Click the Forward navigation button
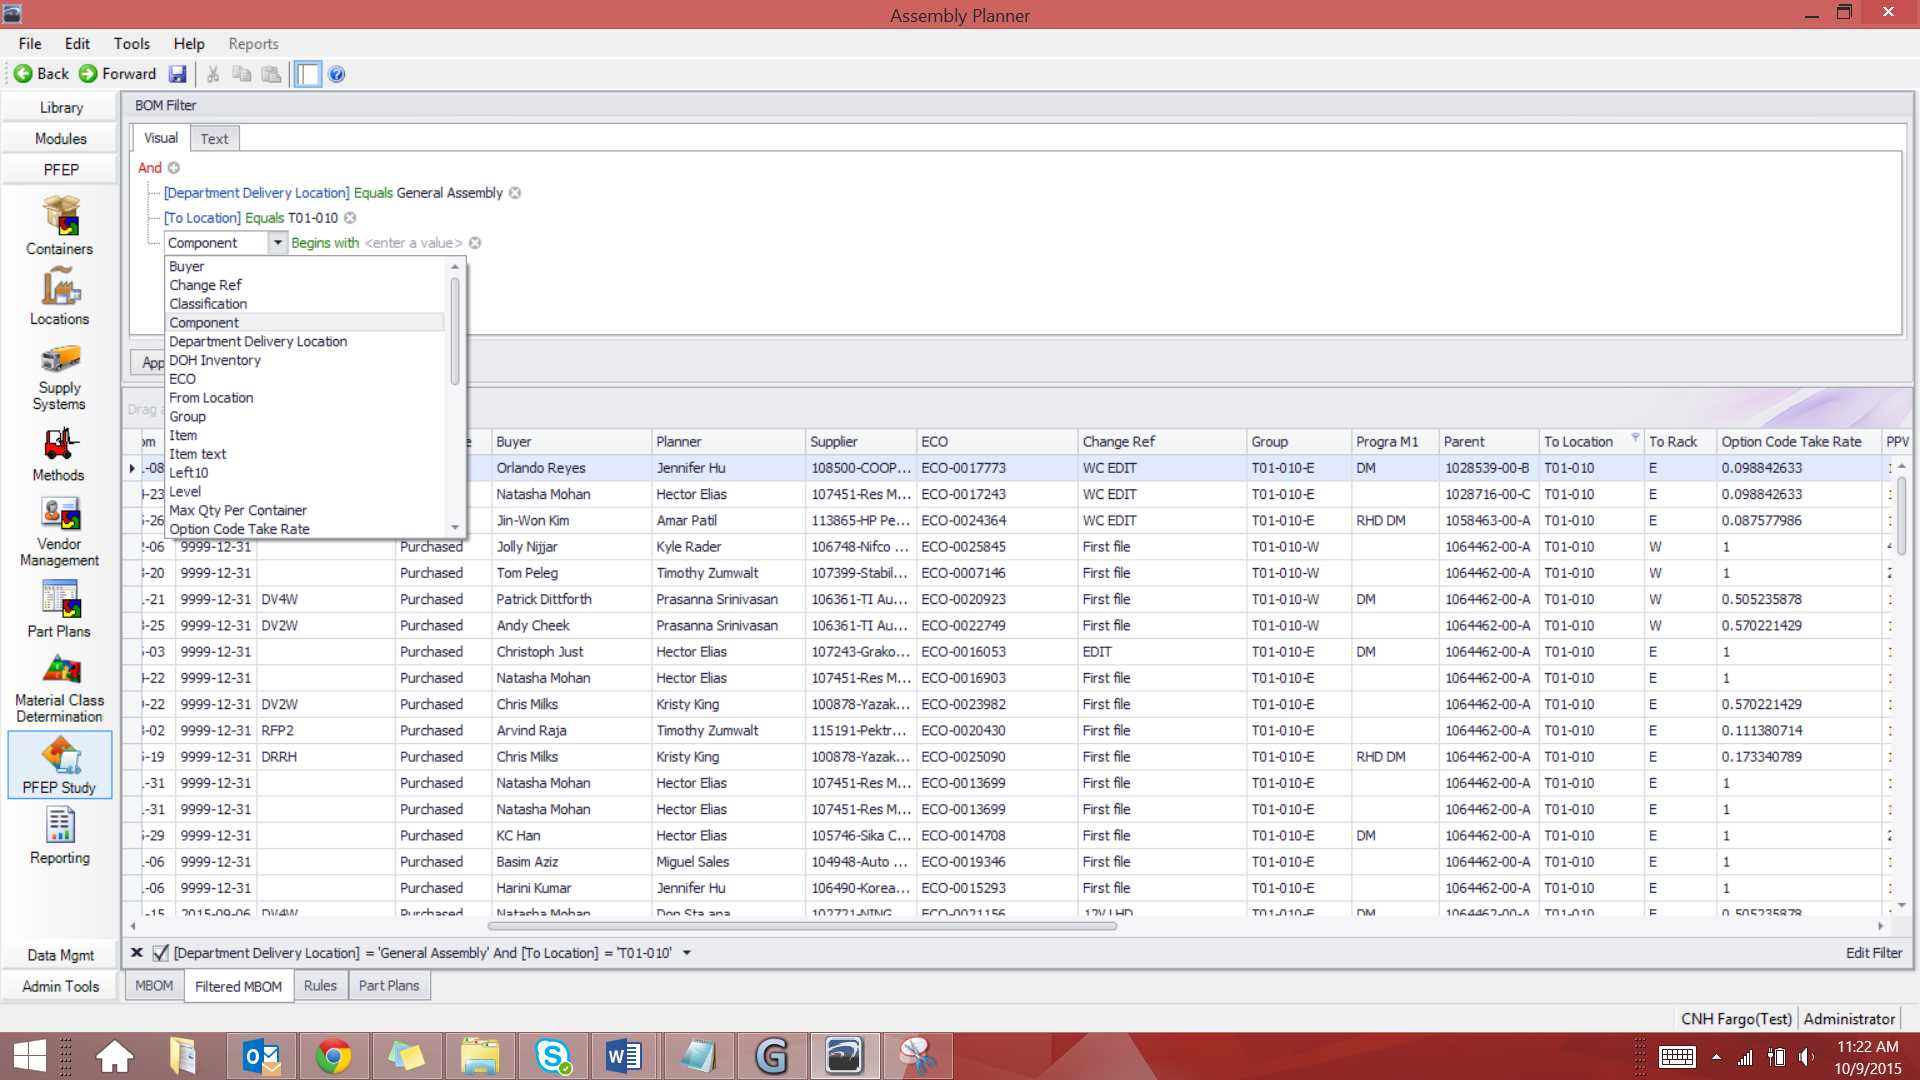This screenshot has width=1920, height=1080. [x=118, y=74]
